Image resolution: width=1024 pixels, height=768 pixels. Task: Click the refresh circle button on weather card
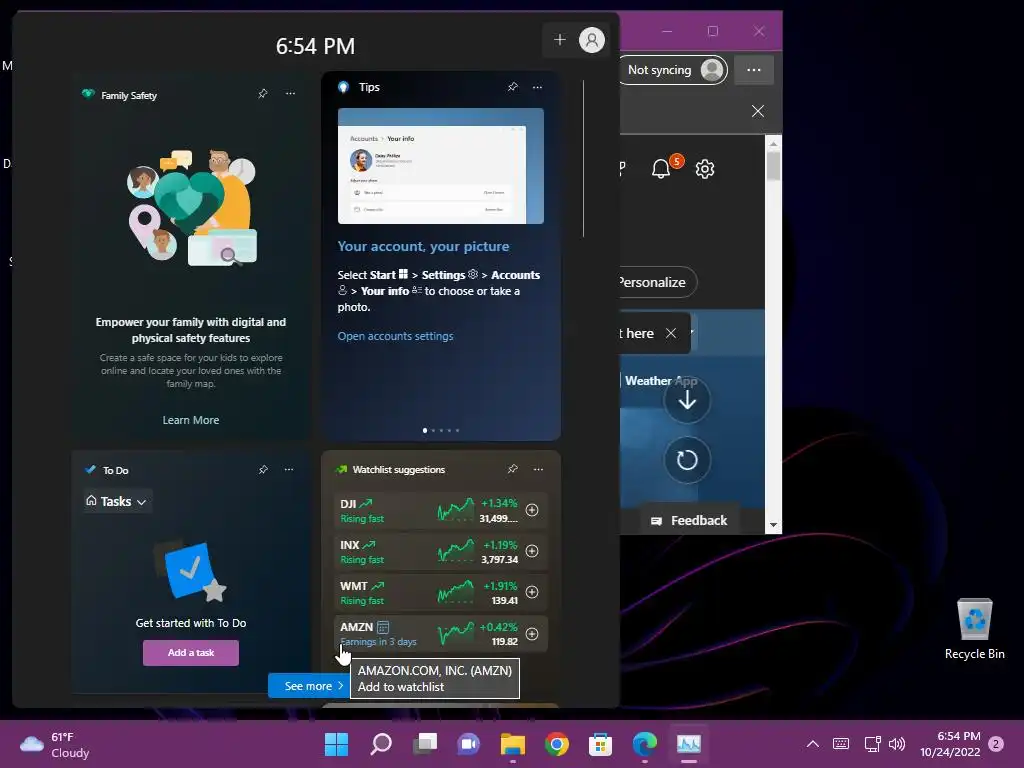(687, 460)
